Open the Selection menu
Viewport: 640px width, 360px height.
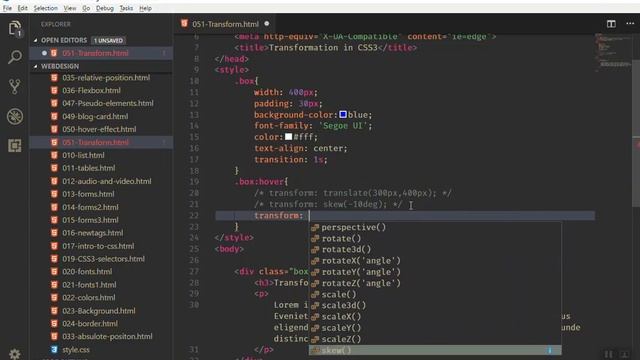point(45,8)
